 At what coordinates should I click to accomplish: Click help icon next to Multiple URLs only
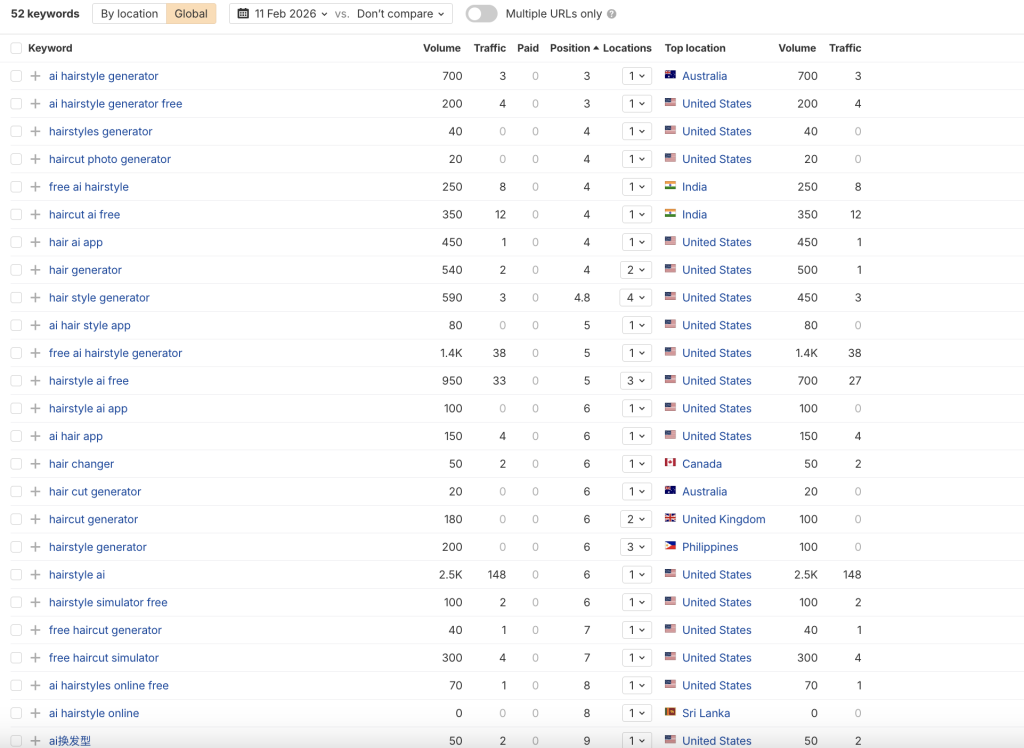coord(611,14)
